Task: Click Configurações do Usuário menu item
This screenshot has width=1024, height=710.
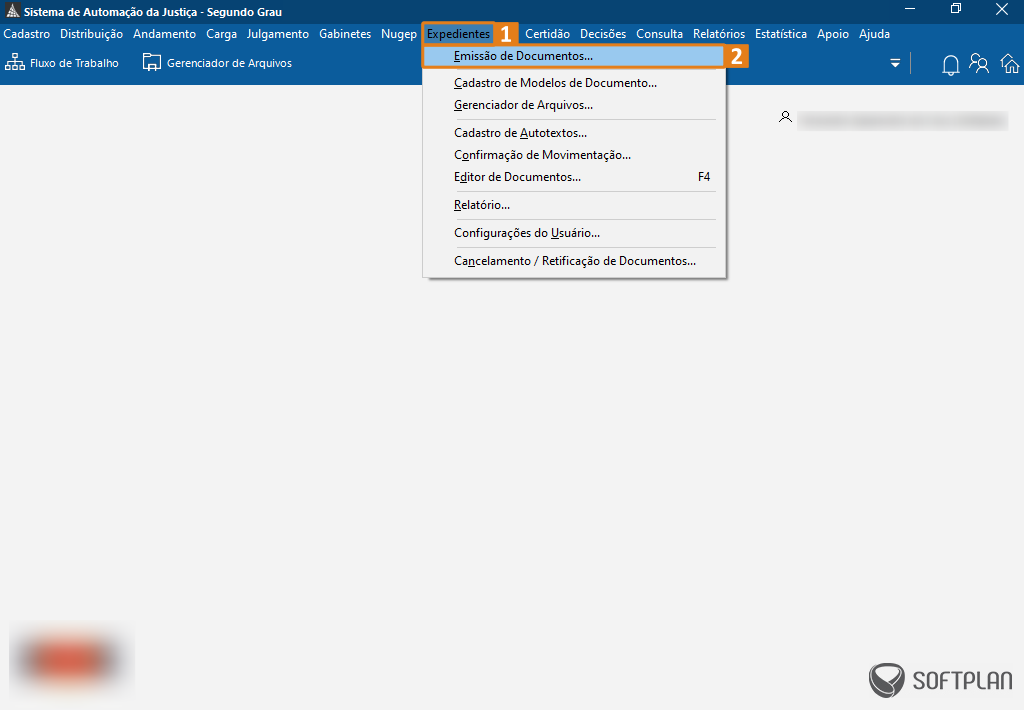Action: pos(527,233)
